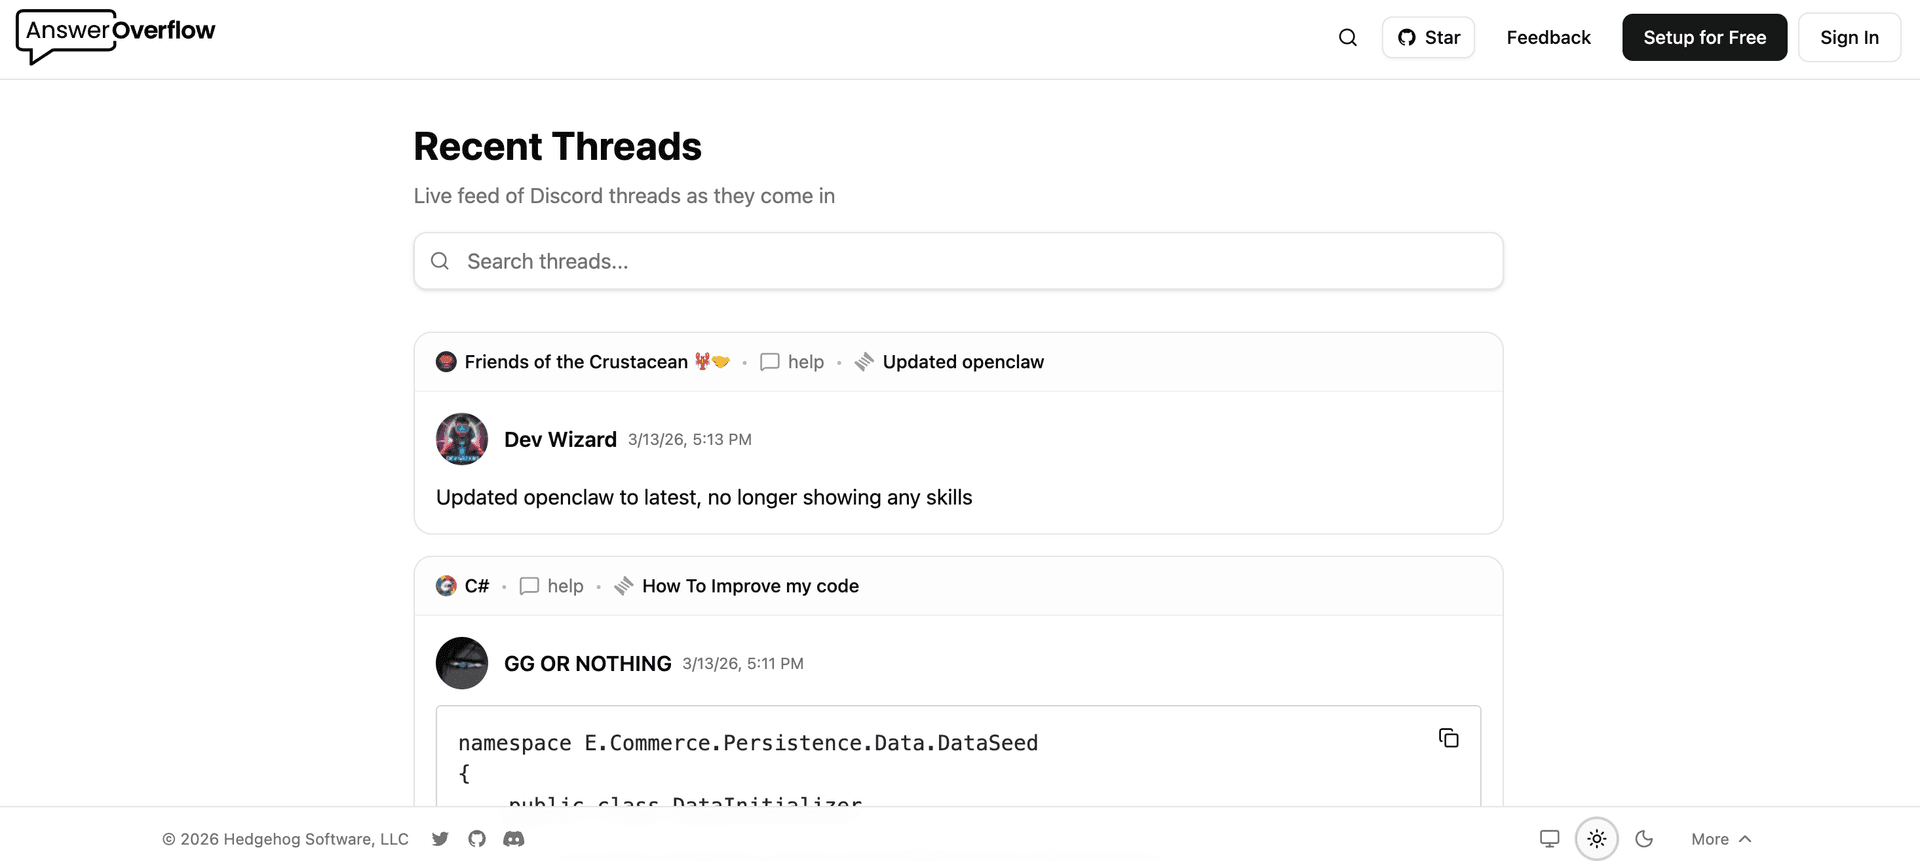This screenshot has width=1920, height=861.
Task: Click the Setup for Free button
Action: coord(1704,38)
